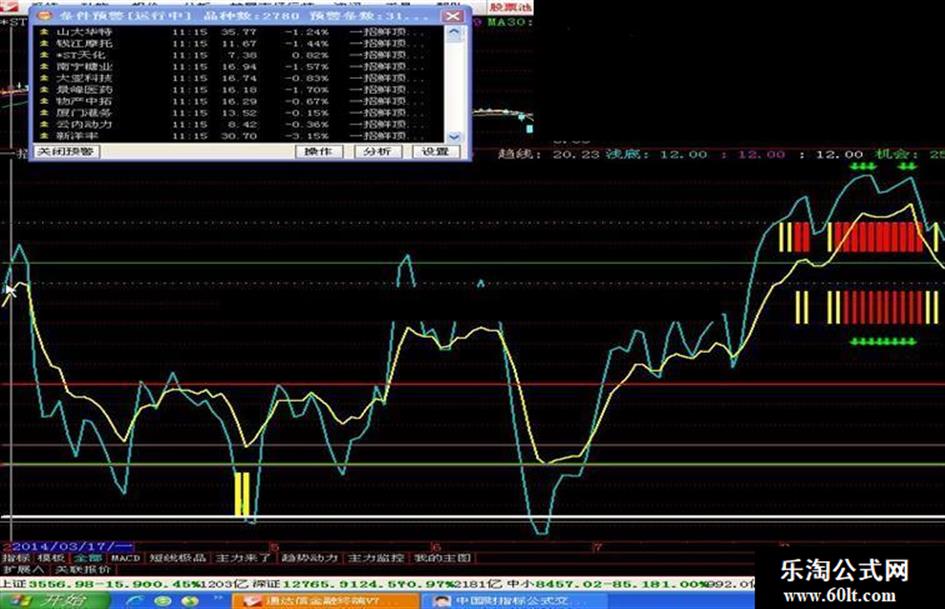Click the Internet Explorer quick launch icon
The width and height of the screenshot is (945, 609).
tap(134, 601)
